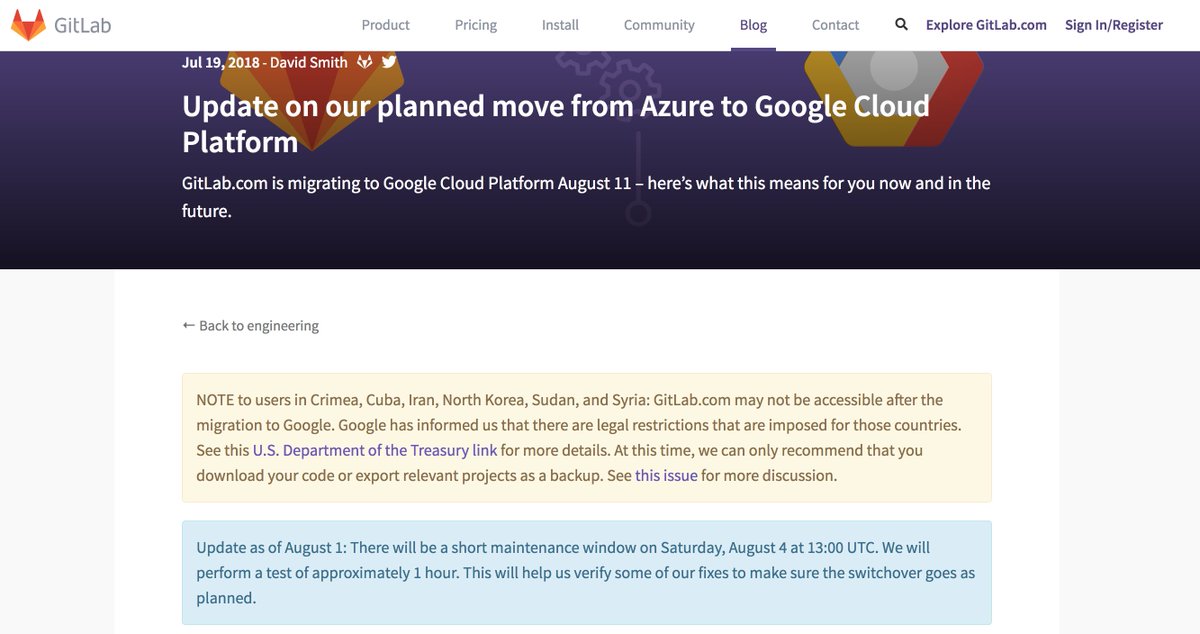Click the GitLab fox logo
This screenshot has width=1200, height=634.
point(28,25)
